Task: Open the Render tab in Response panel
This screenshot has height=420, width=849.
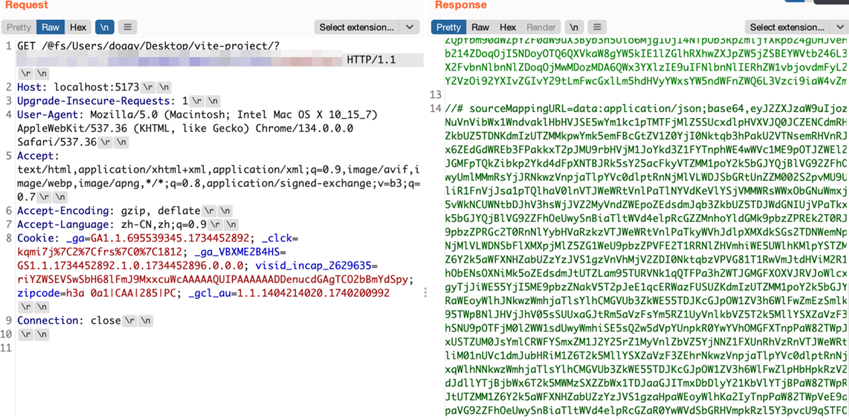Action: click(x=541, y=27)
